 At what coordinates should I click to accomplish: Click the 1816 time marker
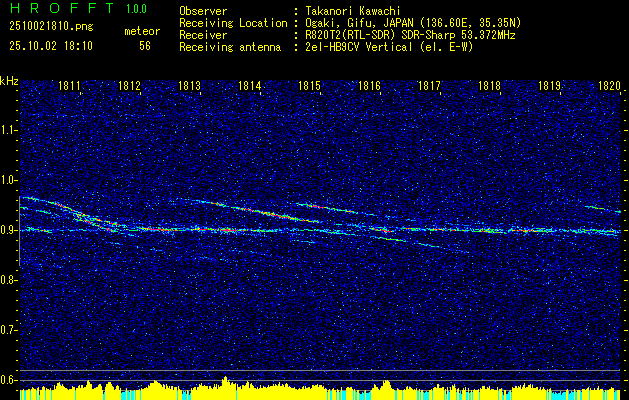pos(369,85)
